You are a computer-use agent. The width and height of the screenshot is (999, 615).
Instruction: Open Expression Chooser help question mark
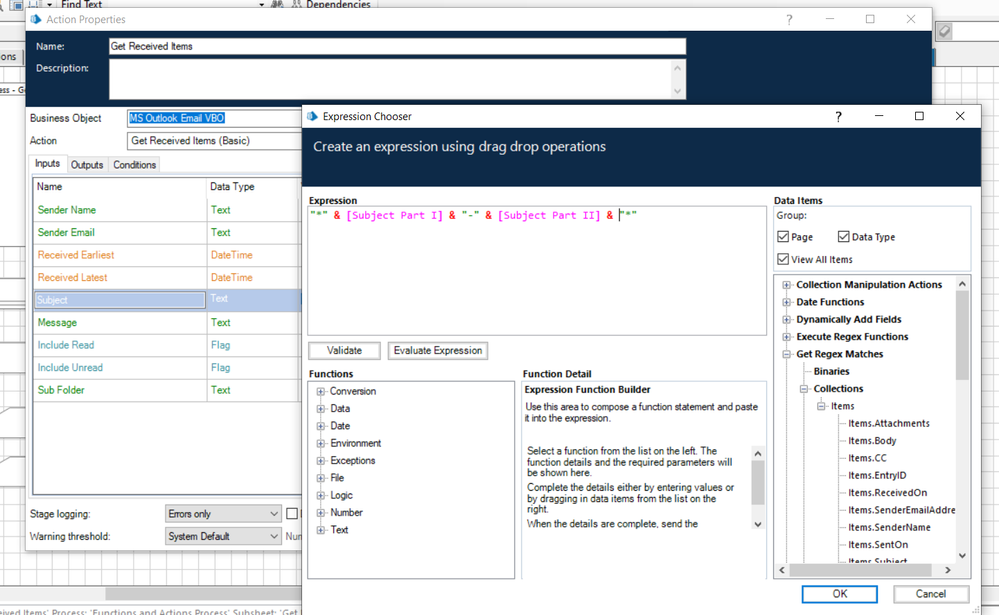tap(838, 117)
